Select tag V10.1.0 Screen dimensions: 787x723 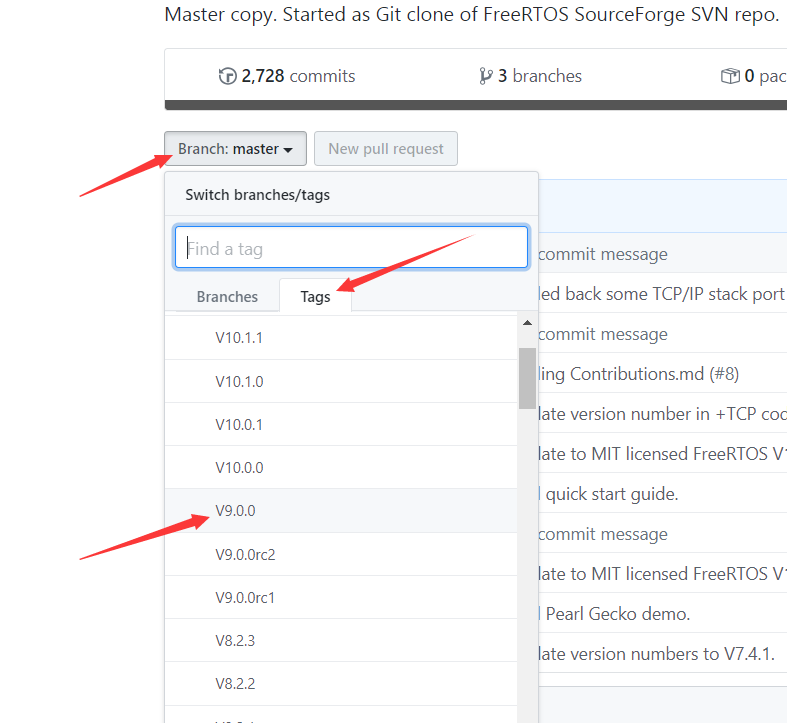[239, 381]
